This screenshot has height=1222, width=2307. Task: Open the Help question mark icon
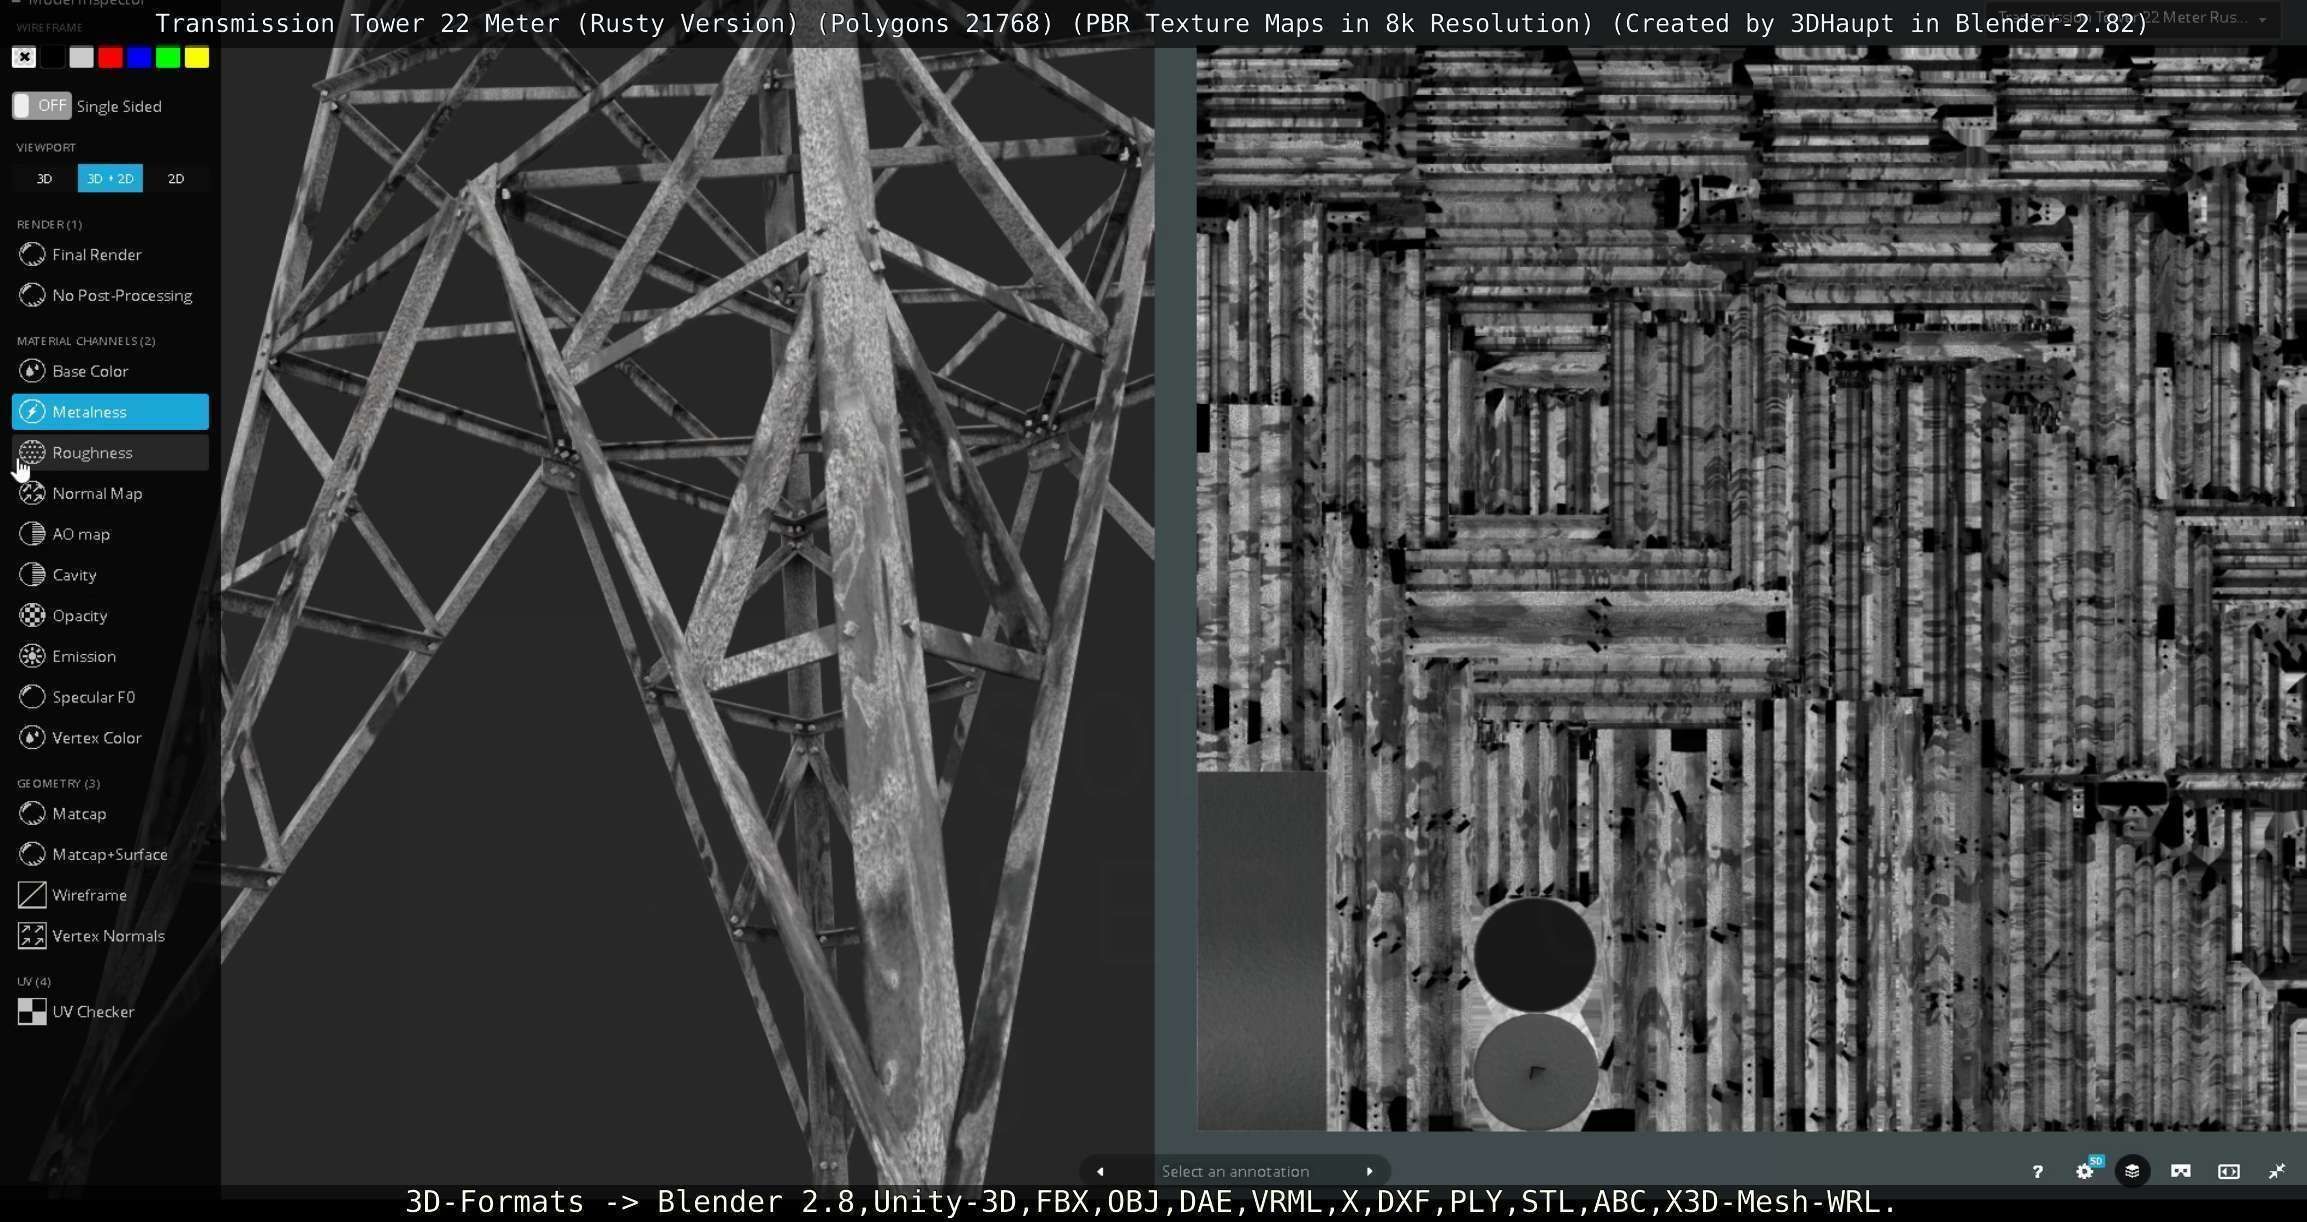coord(2037,1171)
